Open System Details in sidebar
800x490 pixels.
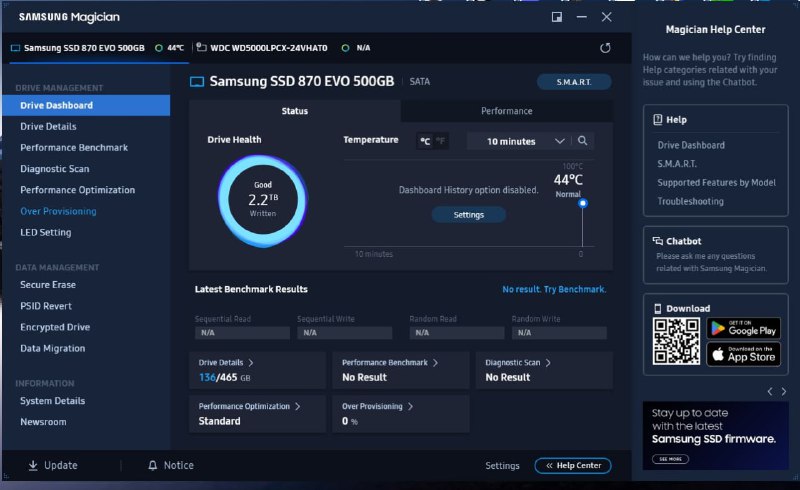tap(53, 401)
